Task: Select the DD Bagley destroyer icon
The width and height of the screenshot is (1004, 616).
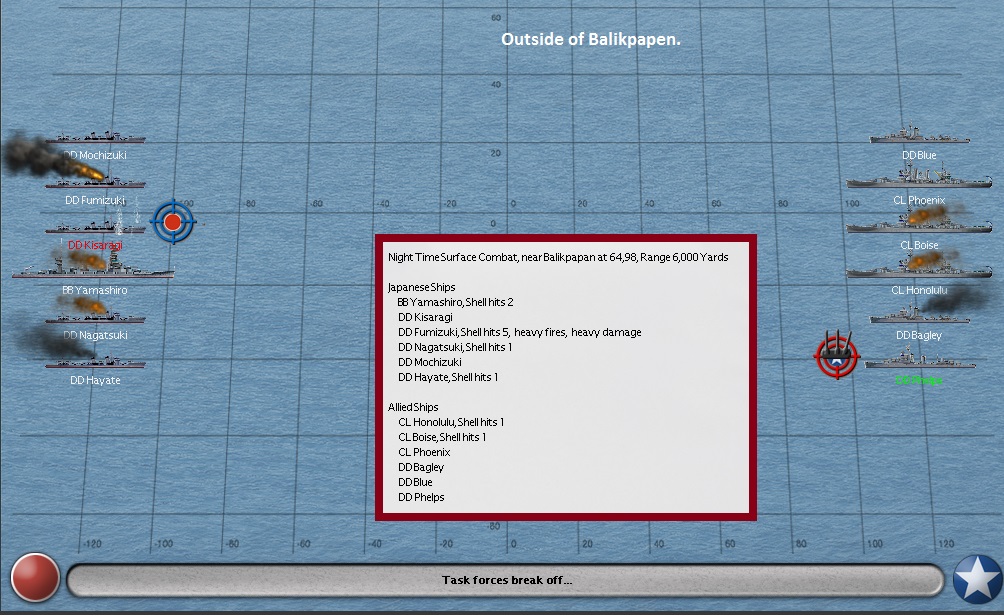Action: [919, 315]
